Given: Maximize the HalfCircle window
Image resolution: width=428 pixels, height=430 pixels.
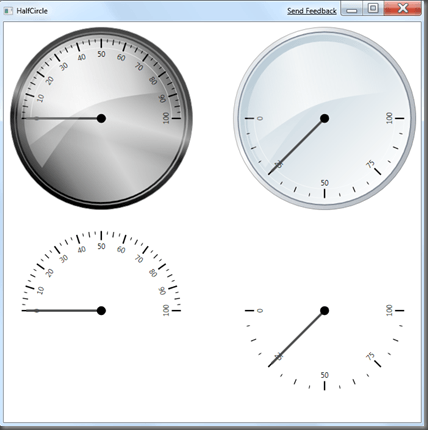Looking at the screenshot, I should 373,8.
